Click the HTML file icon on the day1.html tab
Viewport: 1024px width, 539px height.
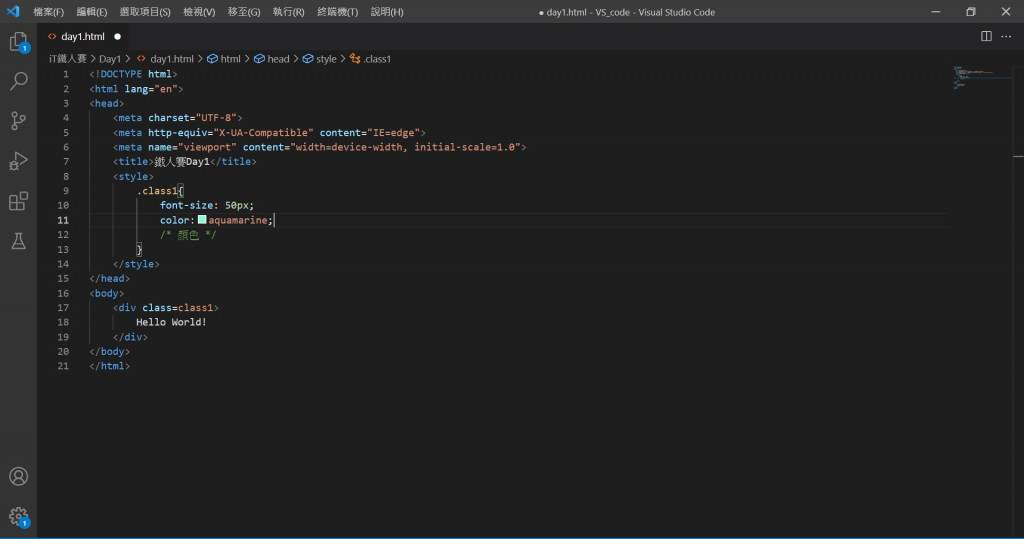point(52,37)
